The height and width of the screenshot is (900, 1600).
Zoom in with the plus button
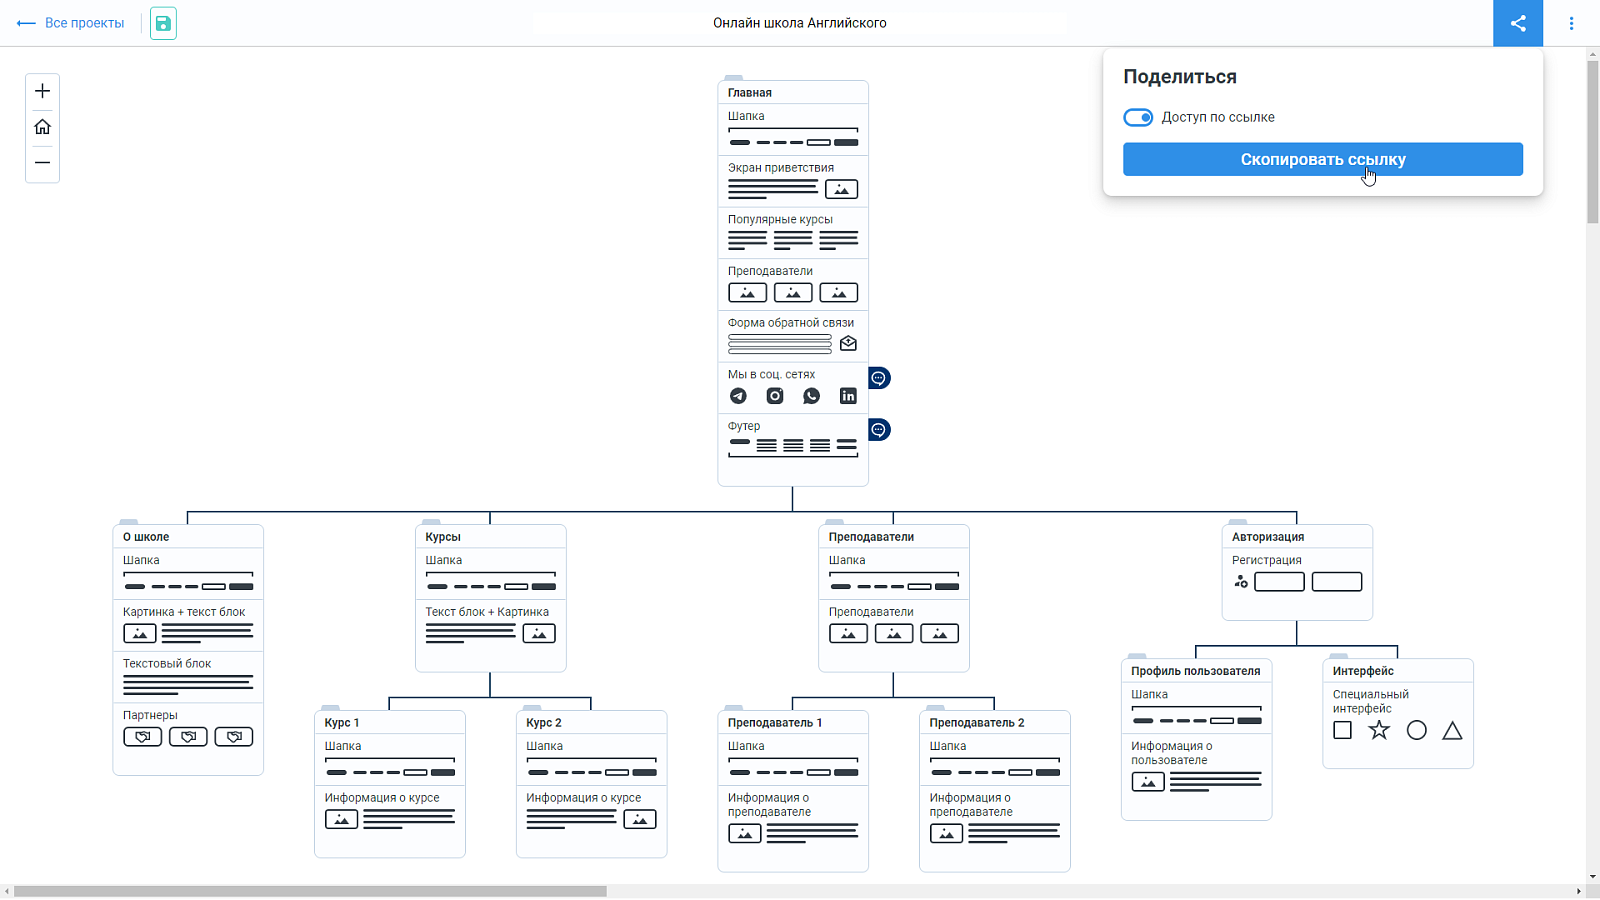click(x=42, y=91)
